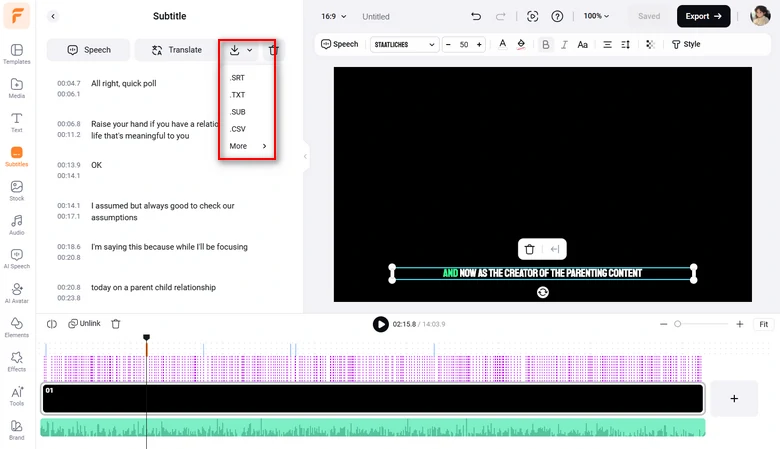Decrease font size with minus button
Viewport: 780px width, 449px height.
448,44
